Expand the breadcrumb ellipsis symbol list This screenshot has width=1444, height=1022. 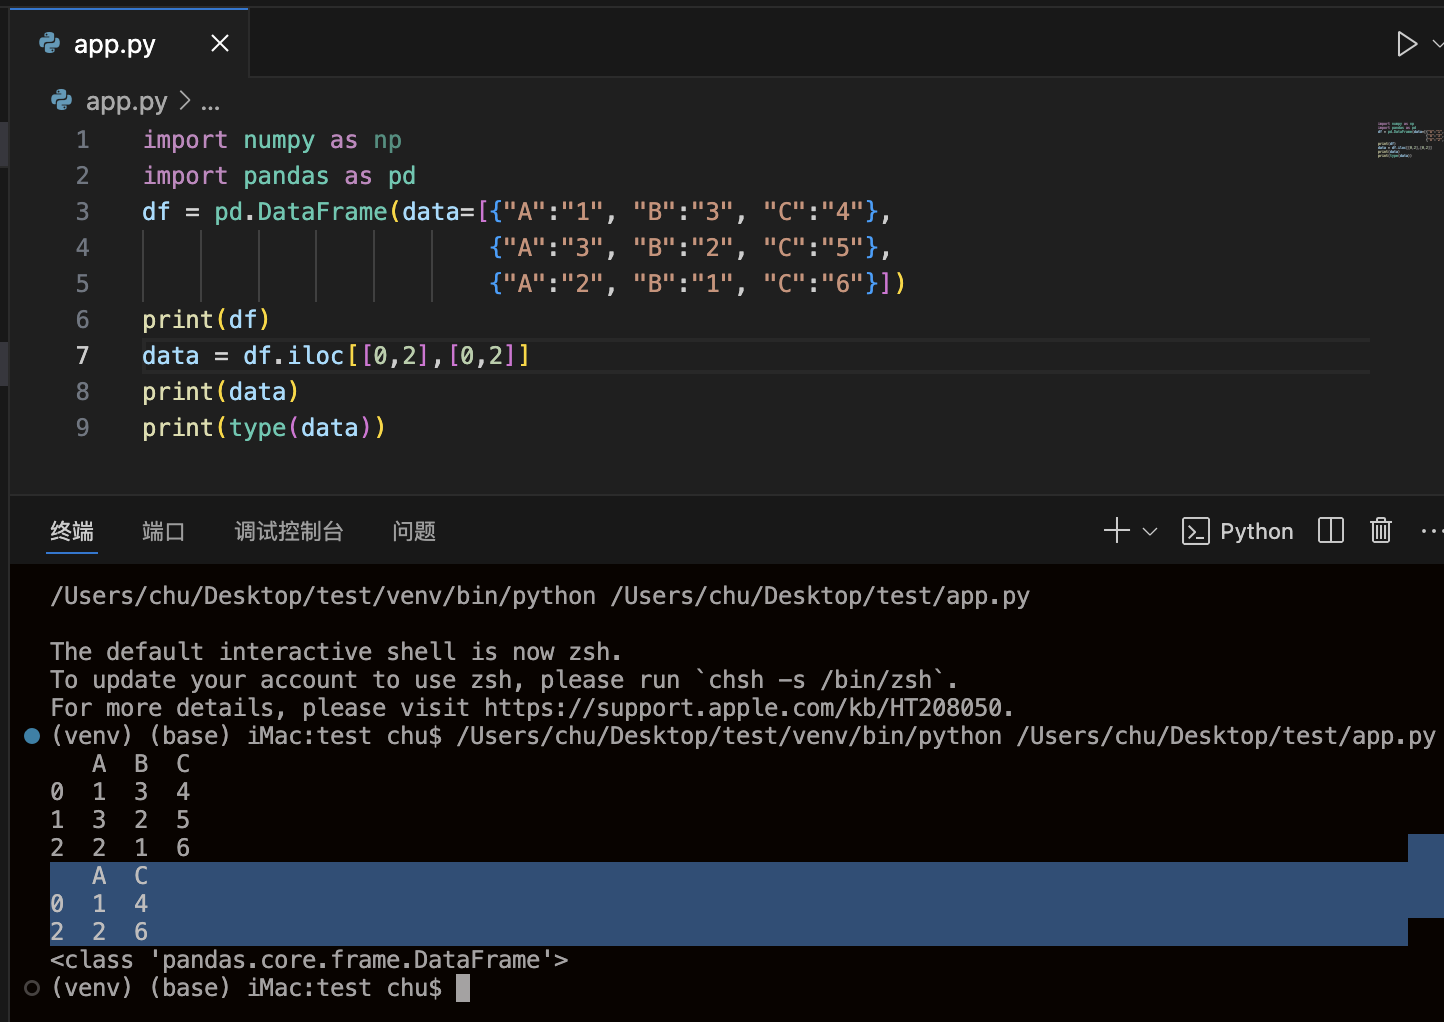210,102
